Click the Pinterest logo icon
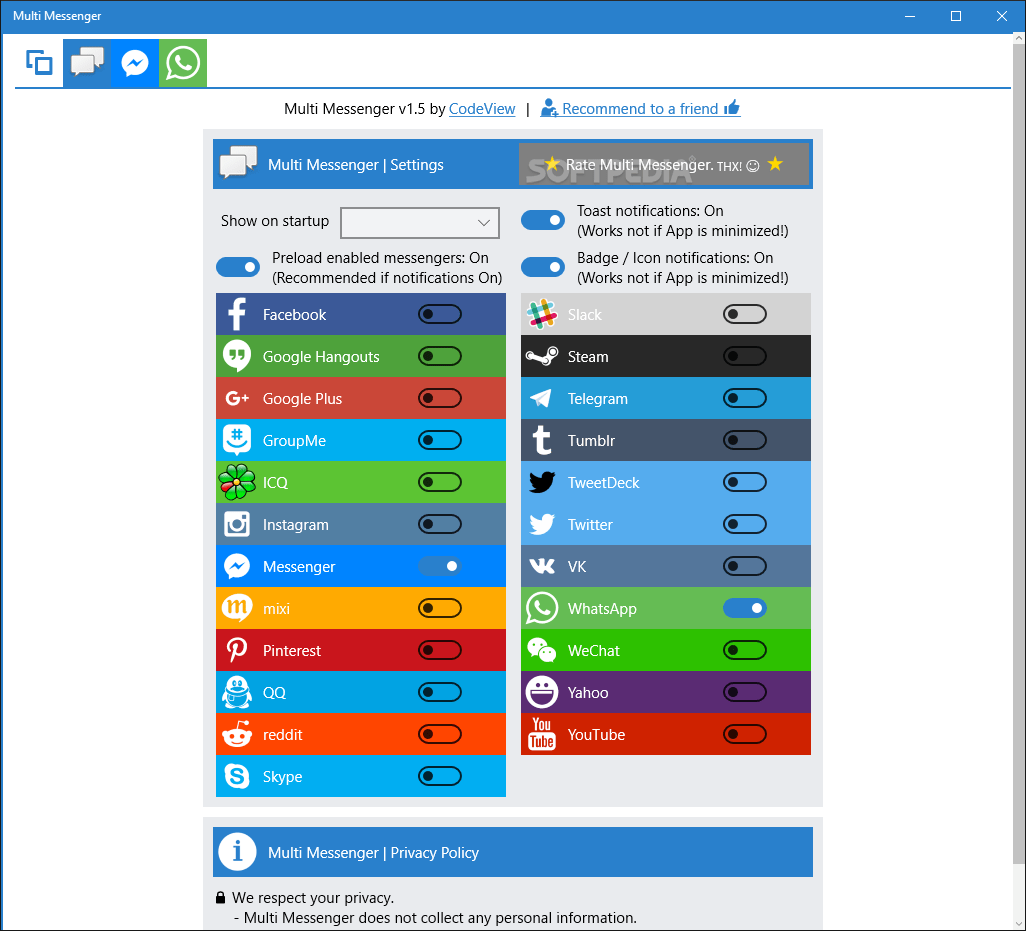The height and width of the screenshot is (931, 1026). tap(237, 650)
